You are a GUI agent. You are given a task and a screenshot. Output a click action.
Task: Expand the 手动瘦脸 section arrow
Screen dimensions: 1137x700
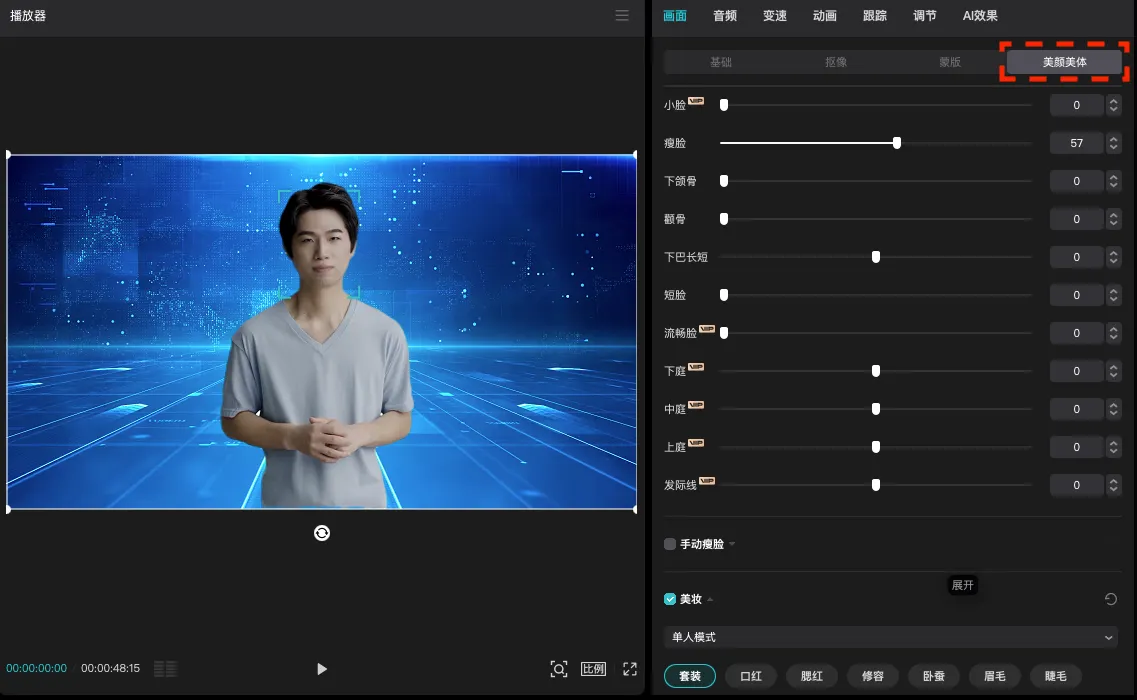[732, 544]
